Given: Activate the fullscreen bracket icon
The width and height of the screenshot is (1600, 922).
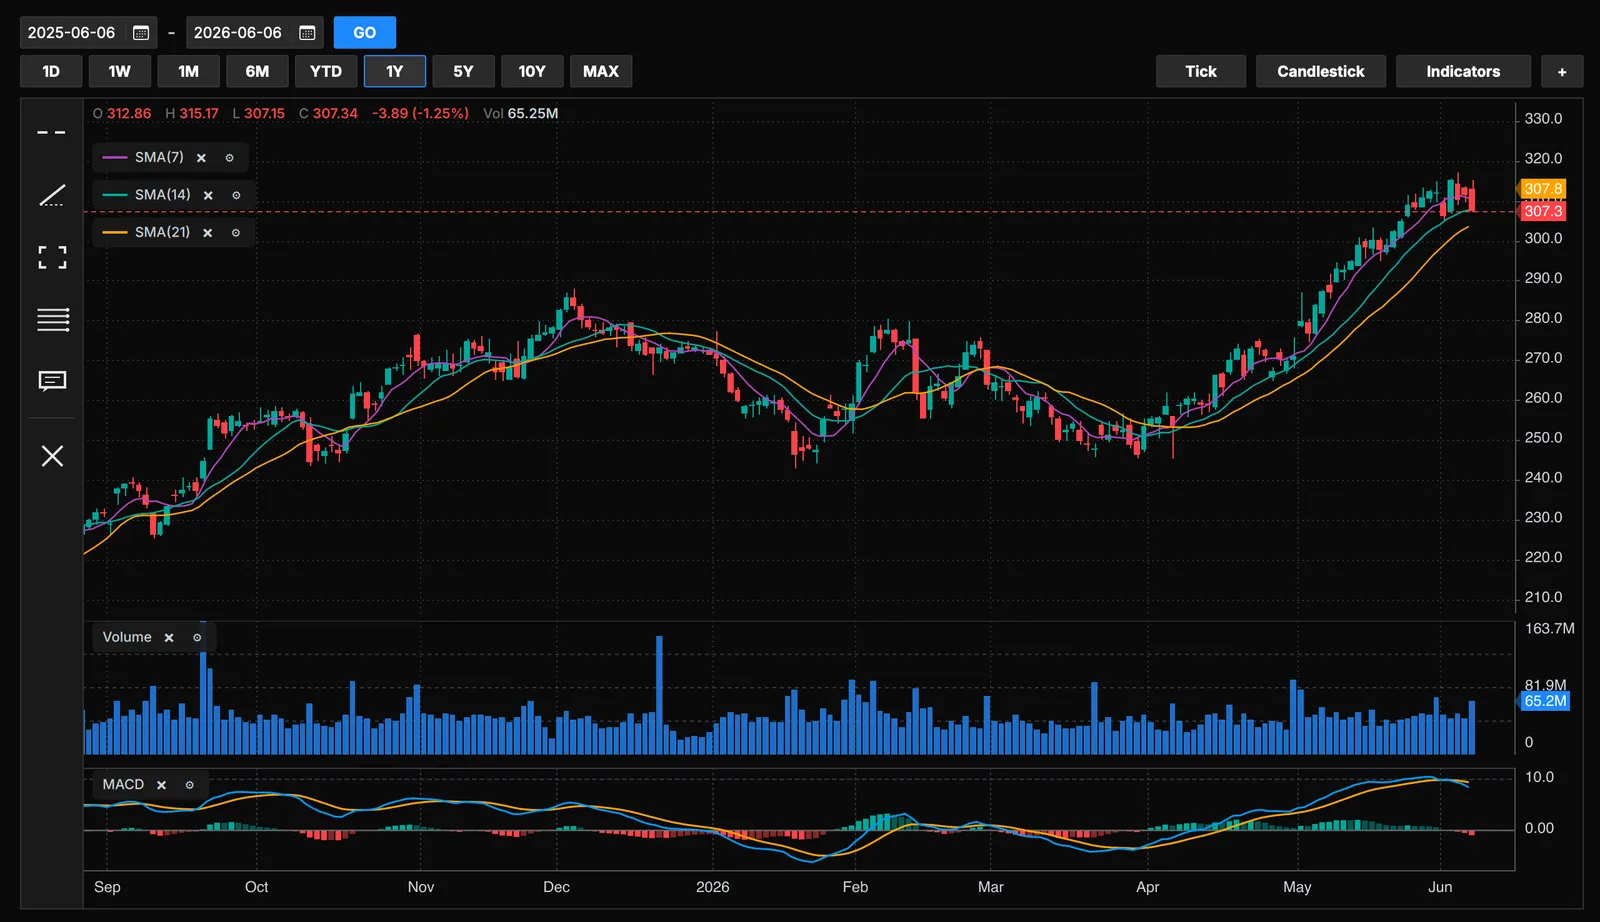Looking at the screenshot, I should coord(52,257).
